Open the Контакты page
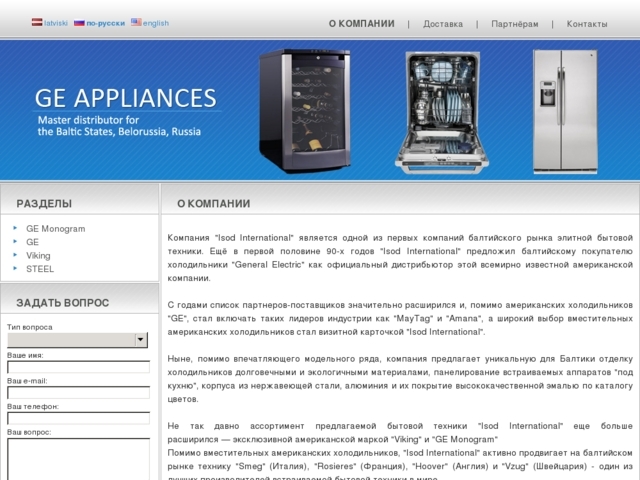 coord(587,24)
